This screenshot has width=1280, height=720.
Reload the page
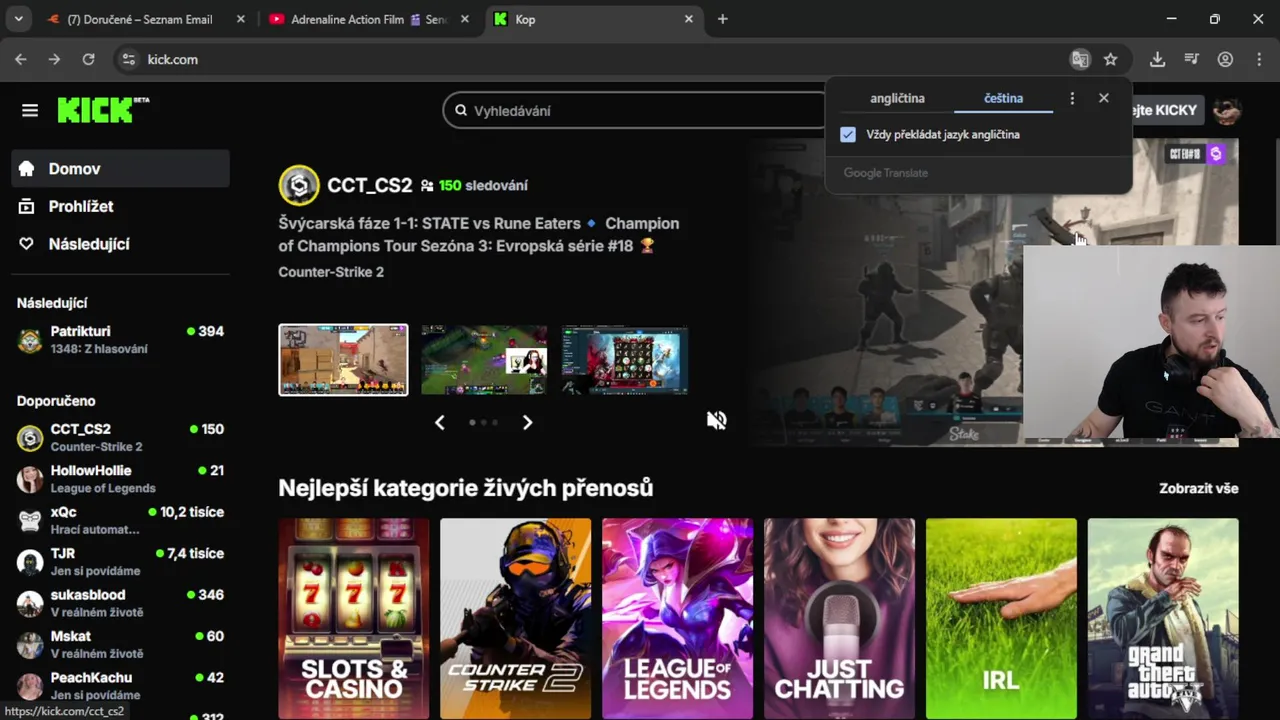88,59
